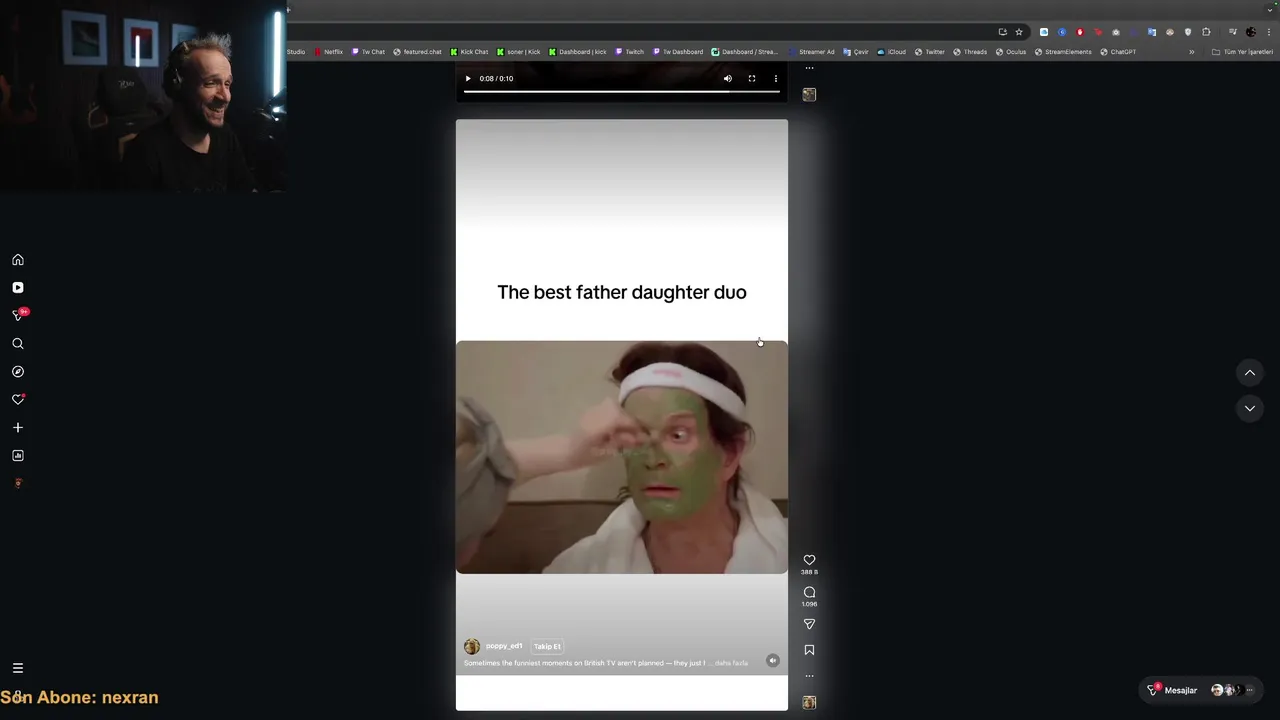Viewport: 1280px width, 720px height.
Task: Open the StreamElements bookmark
Action: point(1063,52)
